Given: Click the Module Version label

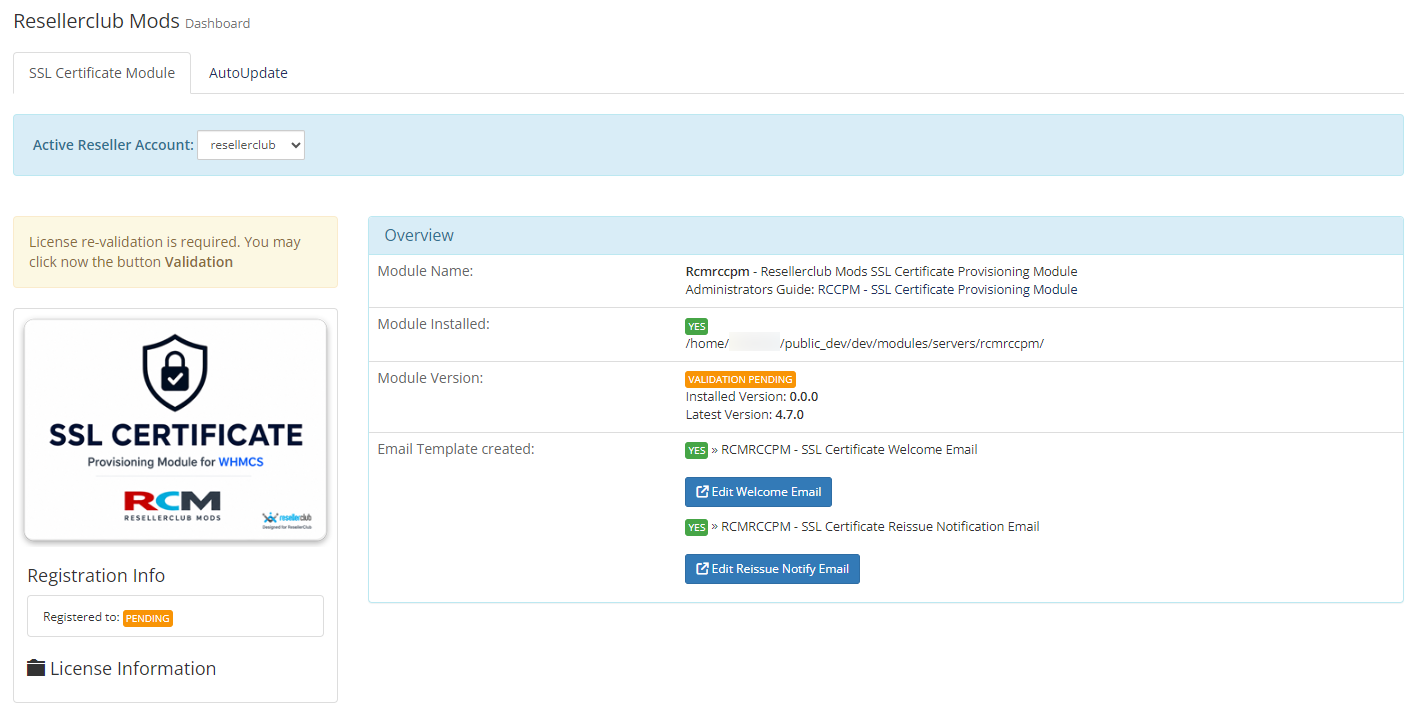Looking at the screenshot, I should (x=430, y=378).
